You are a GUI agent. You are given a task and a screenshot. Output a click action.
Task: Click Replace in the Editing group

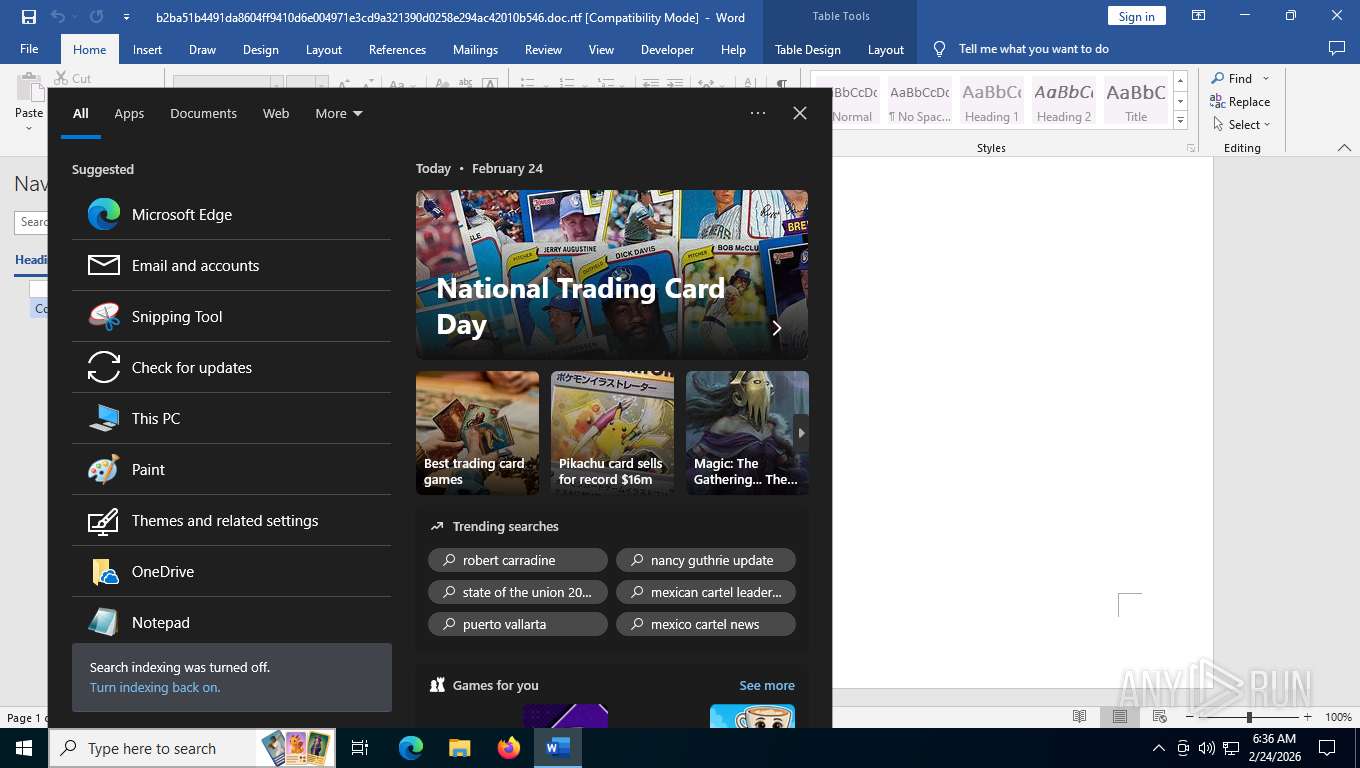click(1240, 101)
